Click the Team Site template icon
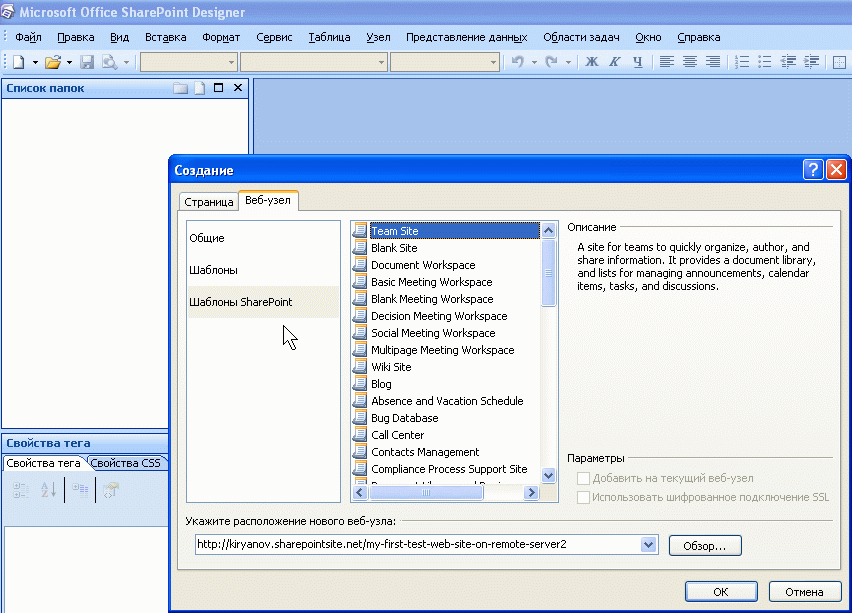 (360, 230)
